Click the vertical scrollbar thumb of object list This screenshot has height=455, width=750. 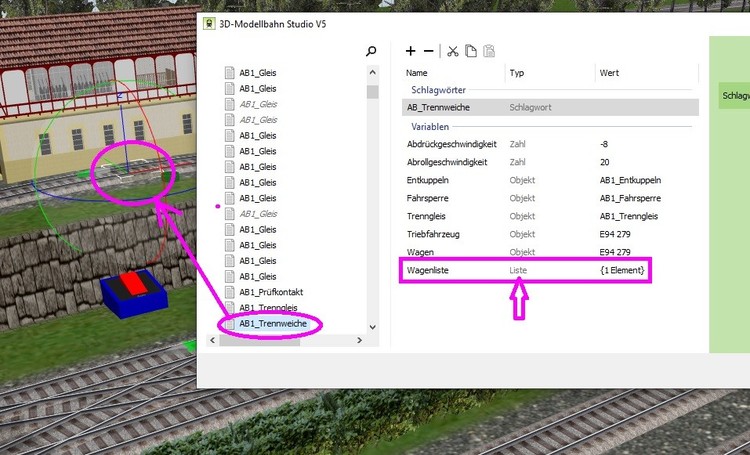[373, 91]
